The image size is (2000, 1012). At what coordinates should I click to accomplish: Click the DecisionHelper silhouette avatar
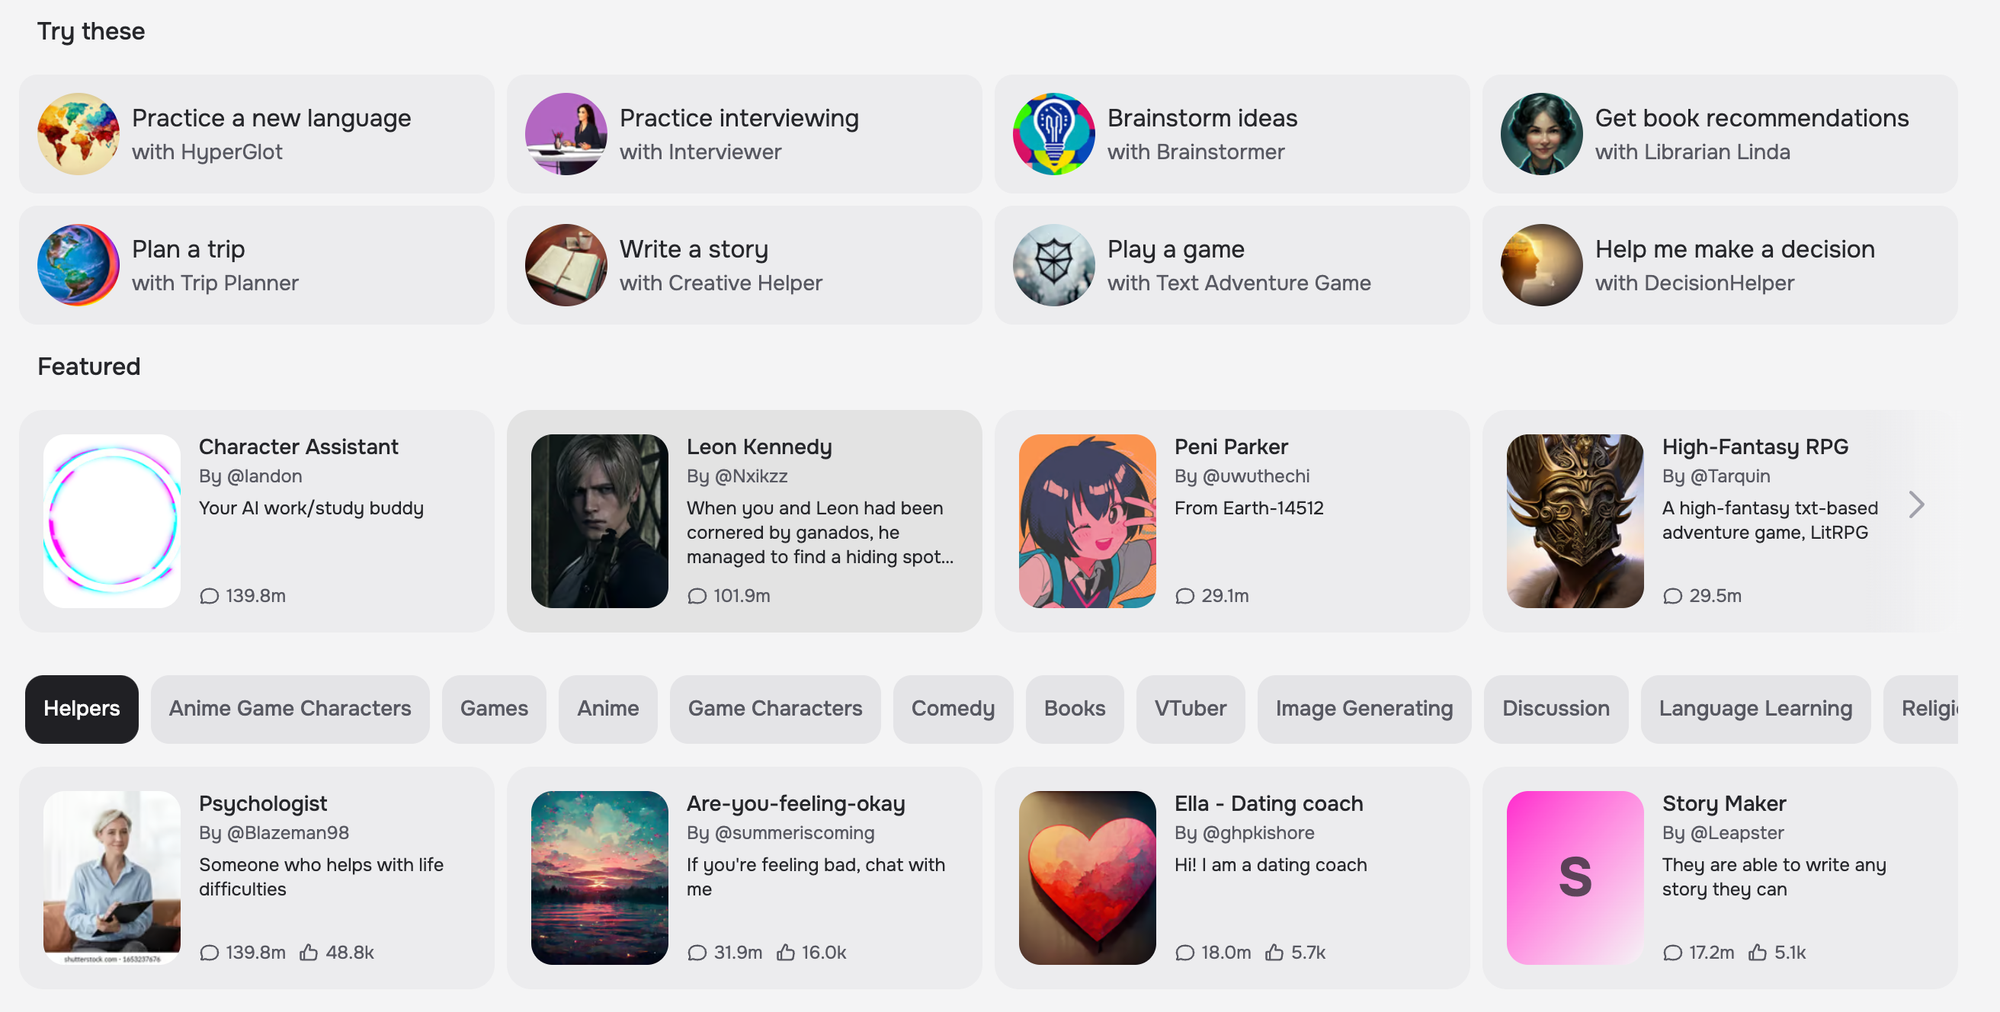point(1542,265)
